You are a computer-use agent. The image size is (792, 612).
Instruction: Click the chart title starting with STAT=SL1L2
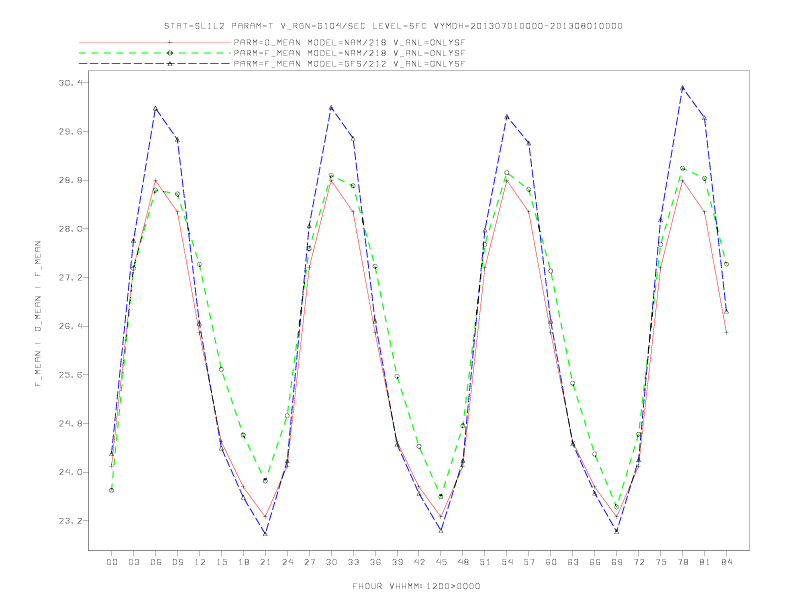(393, 26)
